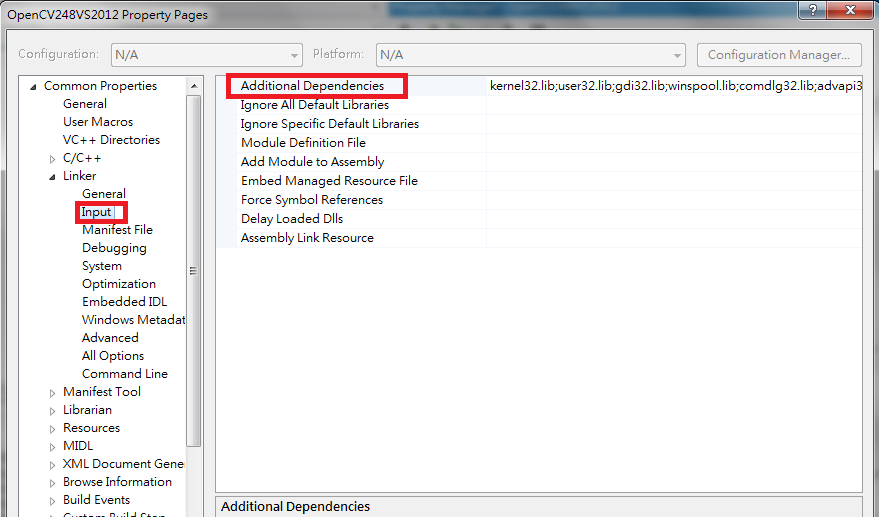Expand the Librarian node
879x517 pixels.
coord(53,411)
